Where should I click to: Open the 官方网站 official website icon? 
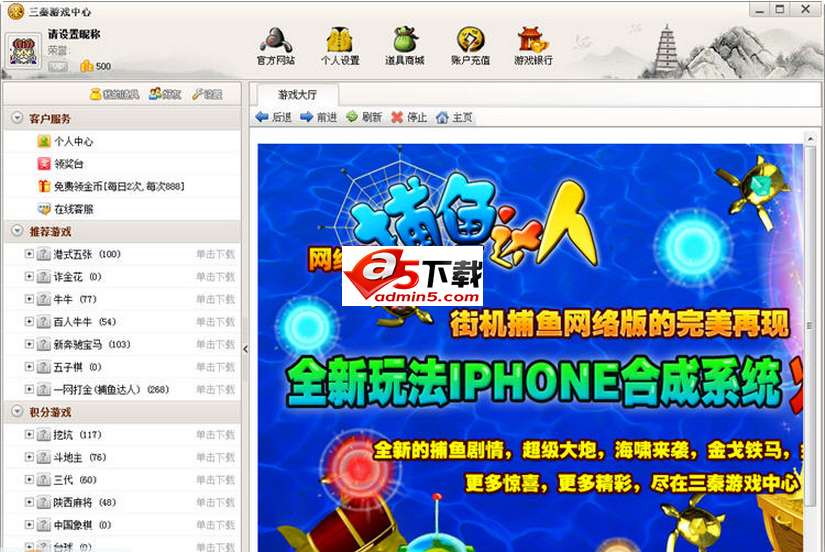click(x=276, y=46)
